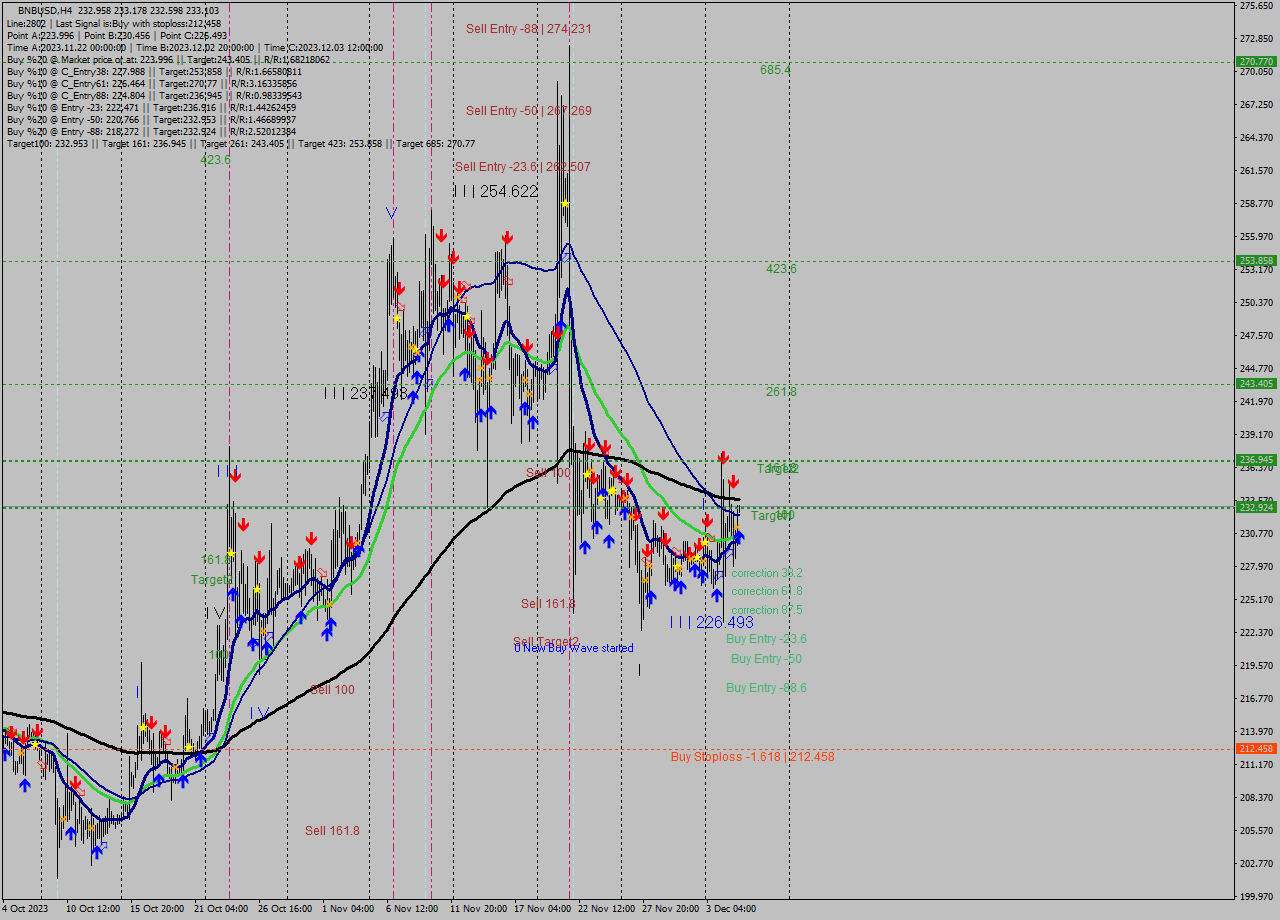The height and width of the screenshot is (920, 1280).
Task: Click the '1 Nov 04:00' time axis label
Action: coord(348,909)
